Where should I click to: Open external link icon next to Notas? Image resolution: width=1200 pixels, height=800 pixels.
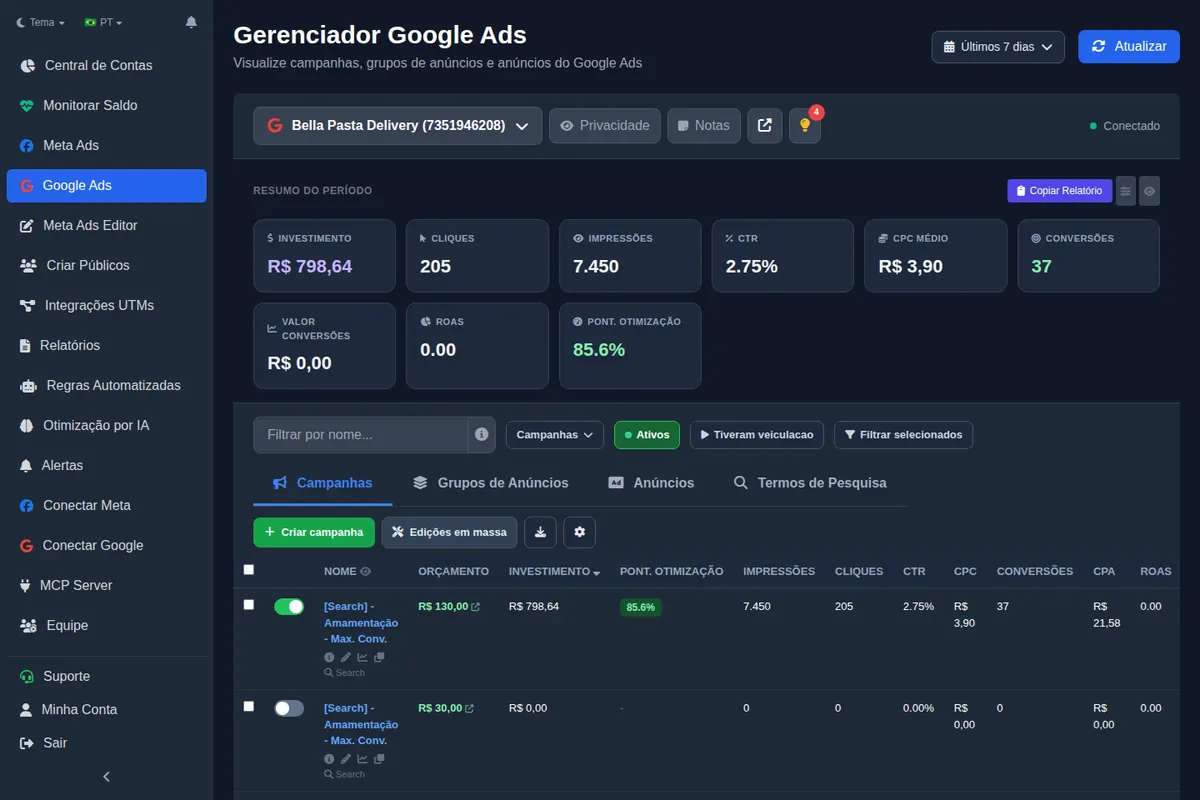[765, 126]
